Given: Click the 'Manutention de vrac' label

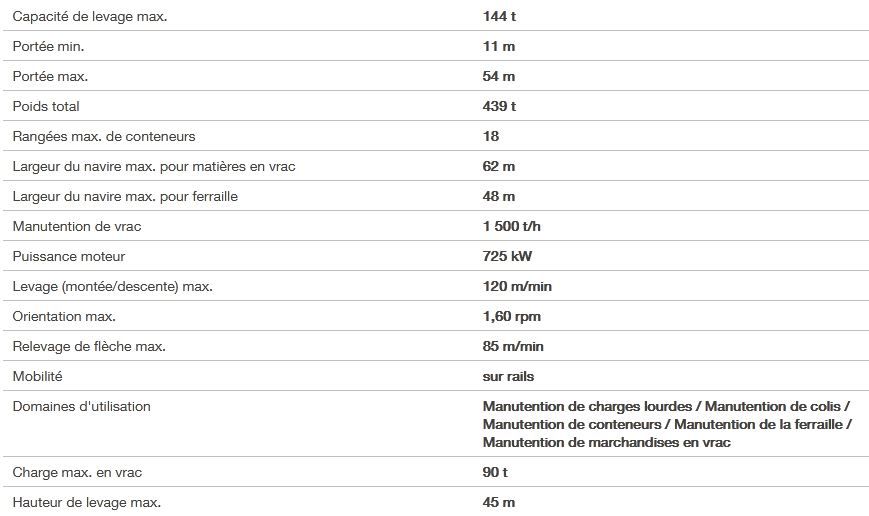Looking at the screenshot, I should point(77,227).
